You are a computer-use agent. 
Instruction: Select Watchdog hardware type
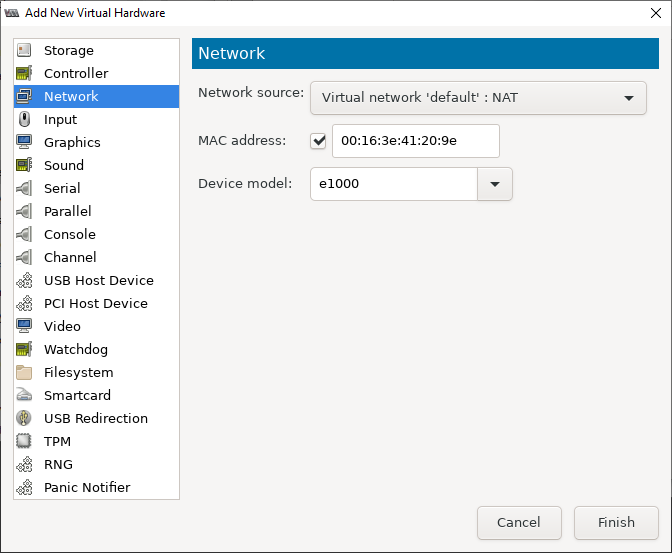click(x=75, y=349)
